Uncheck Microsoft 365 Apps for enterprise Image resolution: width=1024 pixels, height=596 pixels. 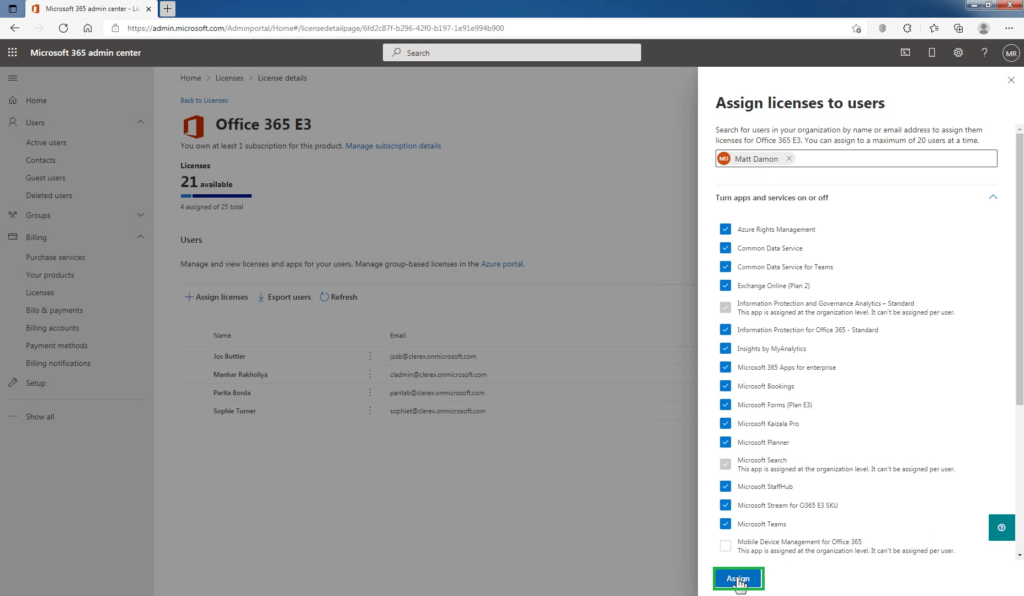(x=725, y=367)
